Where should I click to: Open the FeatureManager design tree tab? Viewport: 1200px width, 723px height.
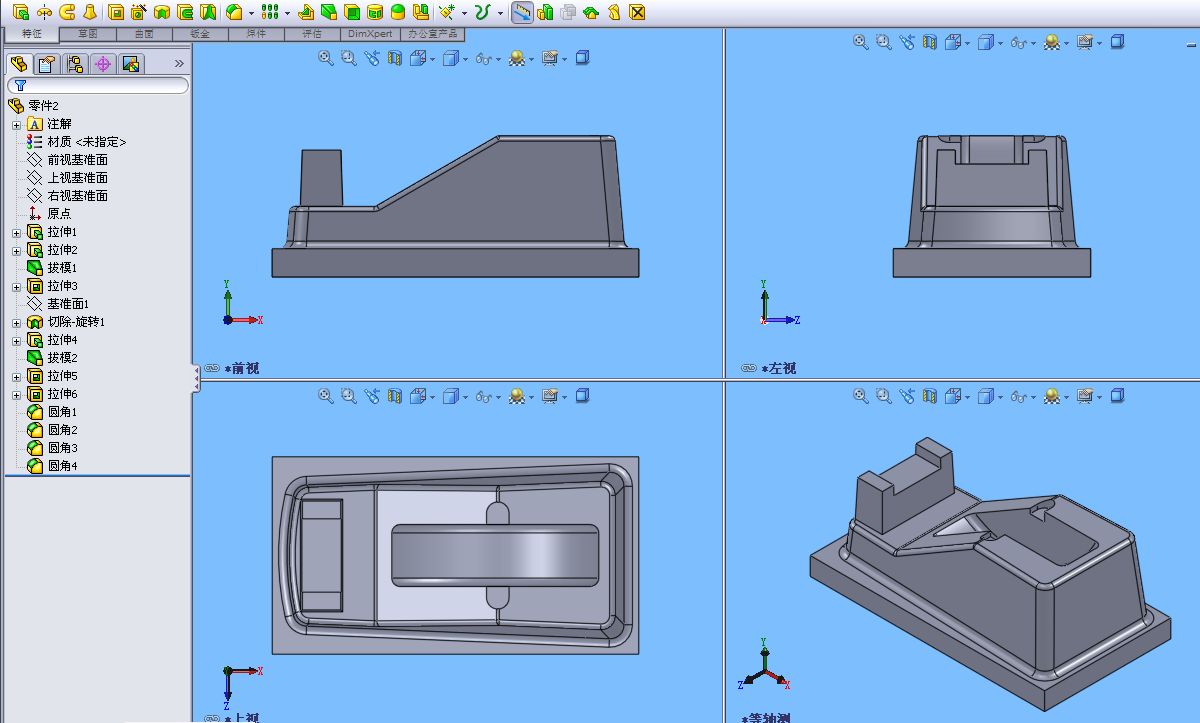coord(19,65)
